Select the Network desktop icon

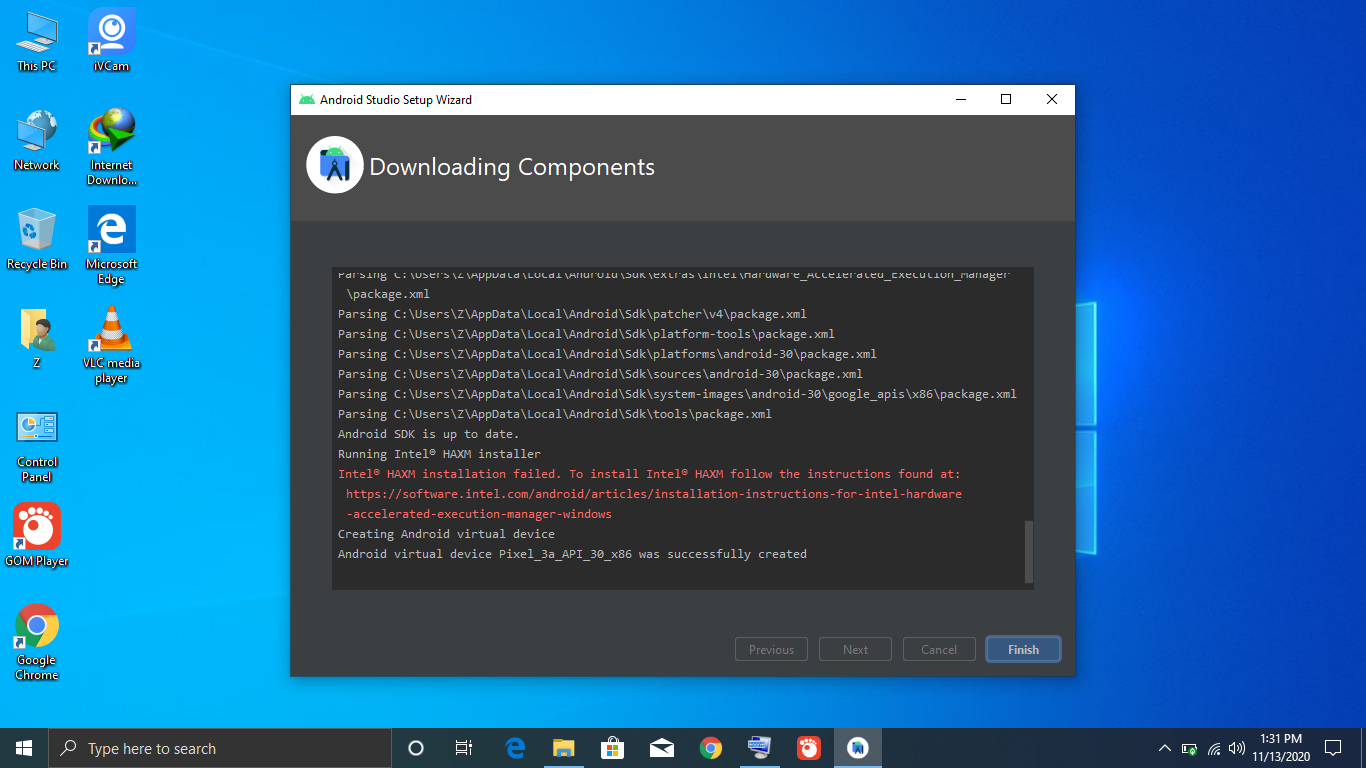click(37, 140)
